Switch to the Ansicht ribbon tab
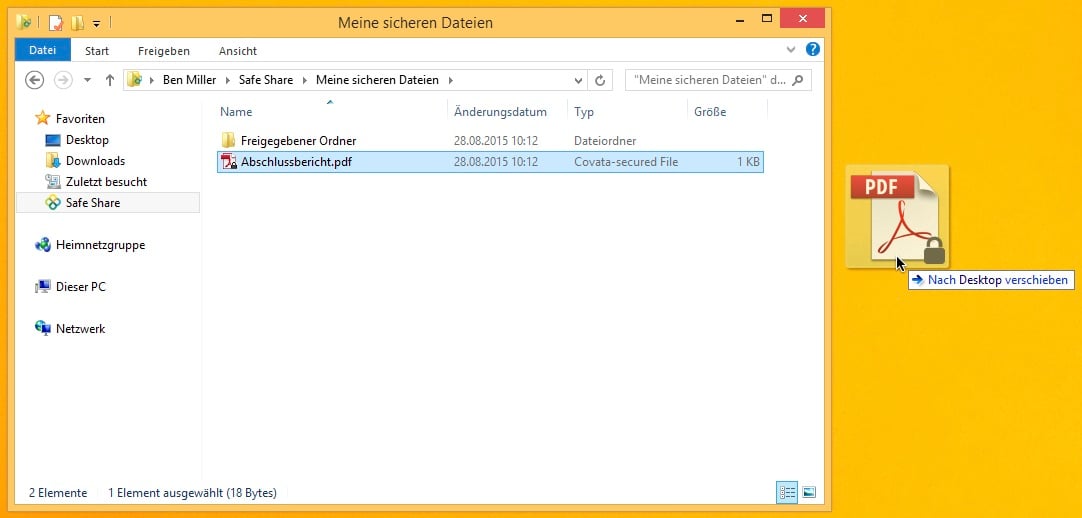This screenshot has width=1082, height=518. (237, 51)
